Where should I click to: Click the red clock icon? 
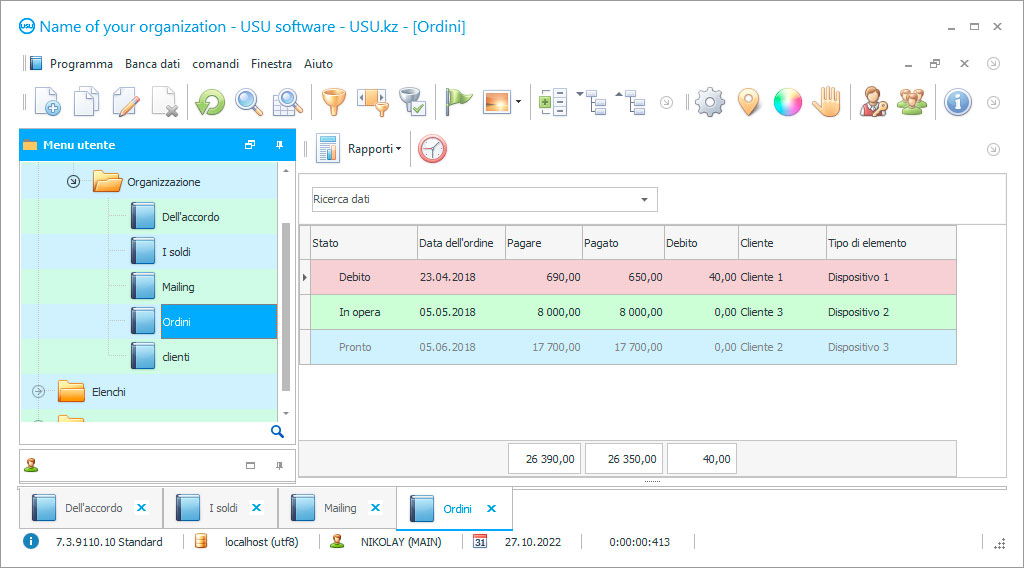432,149
